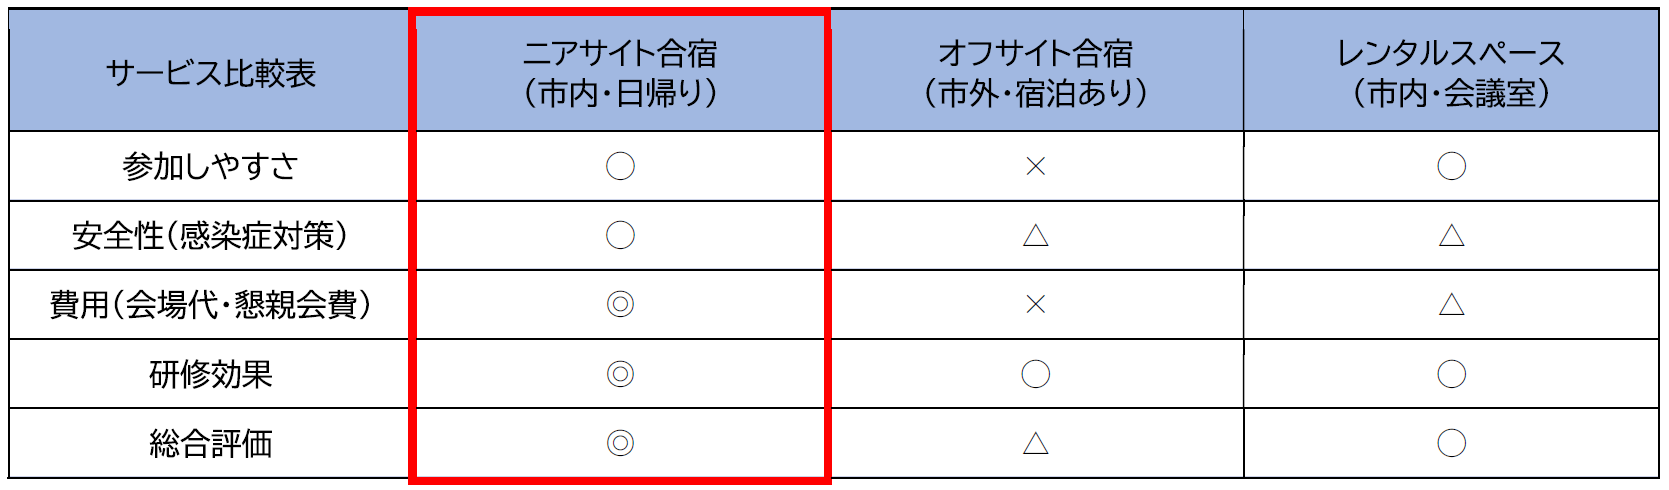Select the 参加しやすさ row label
The width and height of the screenshot is (1669, 490).
click(x=210, y=166)
